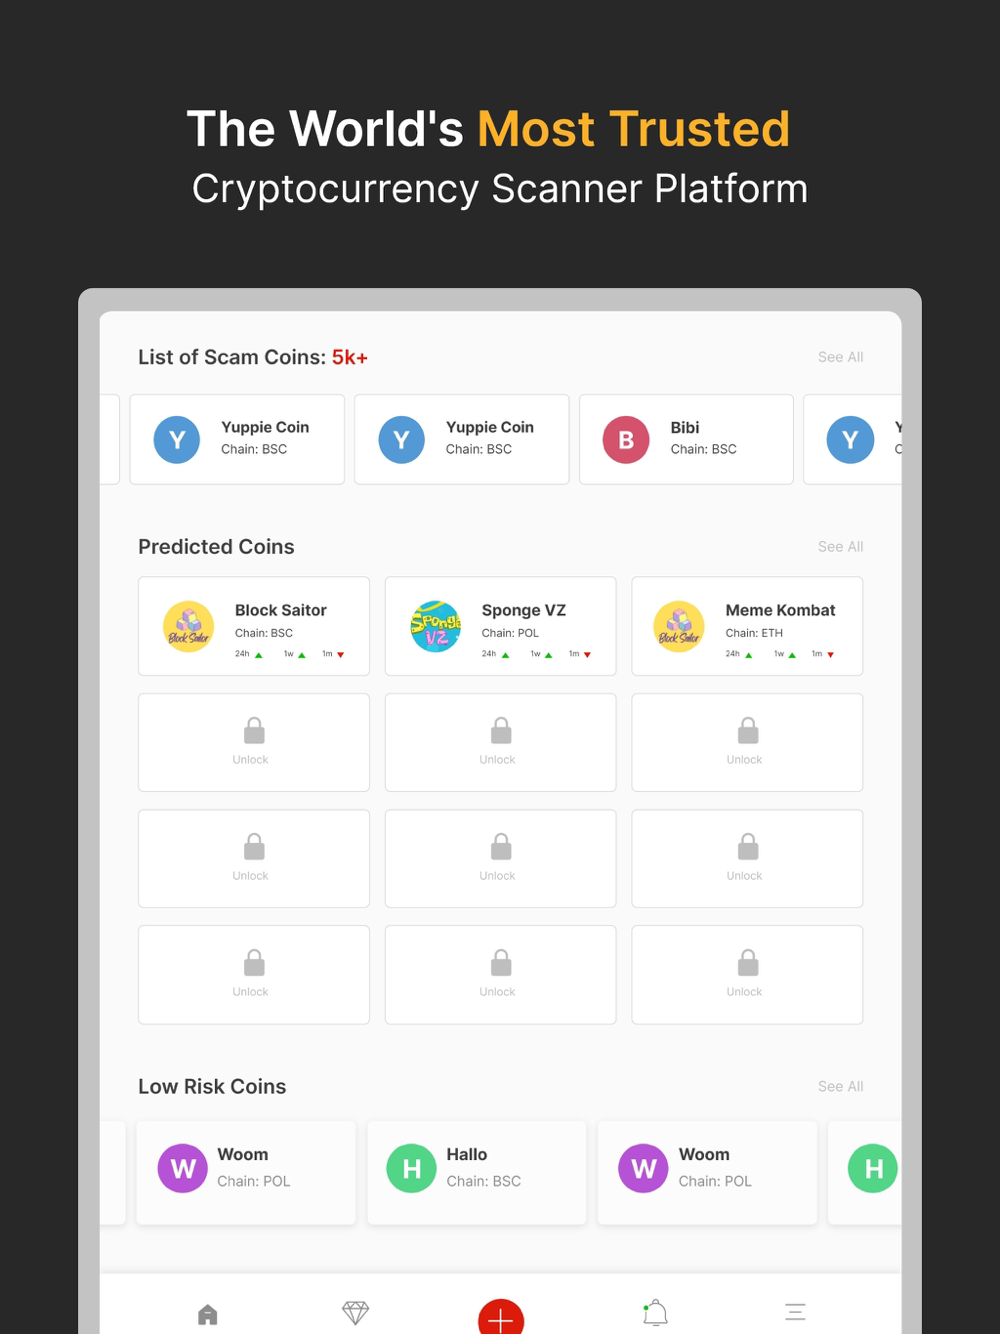Click See All for Low Risk Coins
The height and width of the screenshot is (1334, 1000).
point(840,1086)
